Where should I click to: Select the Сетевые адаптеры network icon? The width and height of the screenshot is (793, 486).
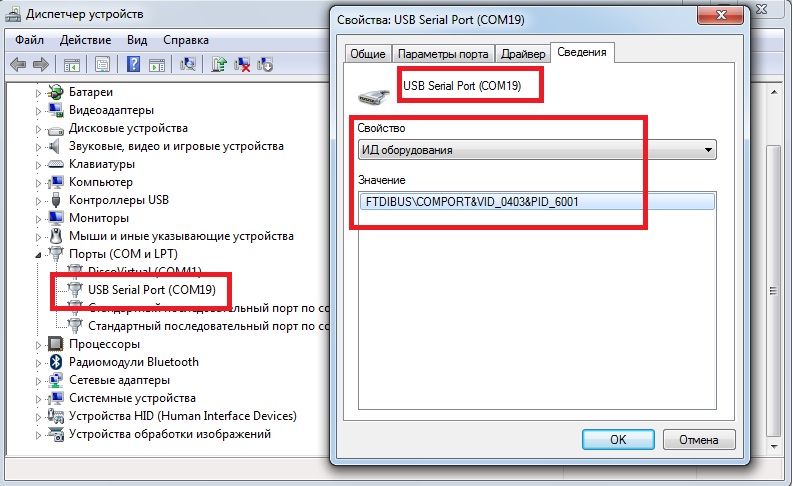point(55,380)
